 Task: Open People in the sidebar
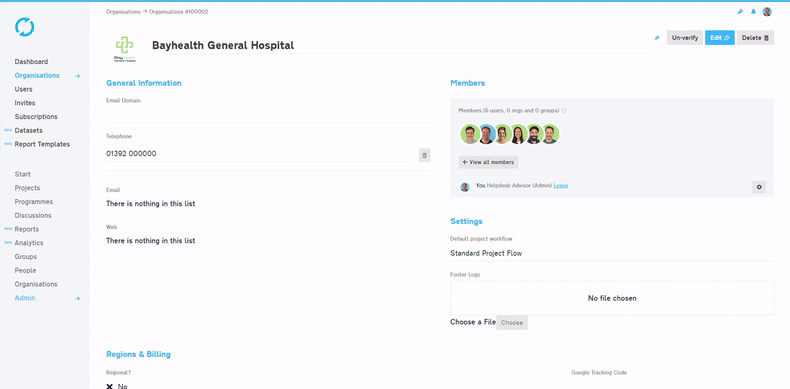click(25, 271)
